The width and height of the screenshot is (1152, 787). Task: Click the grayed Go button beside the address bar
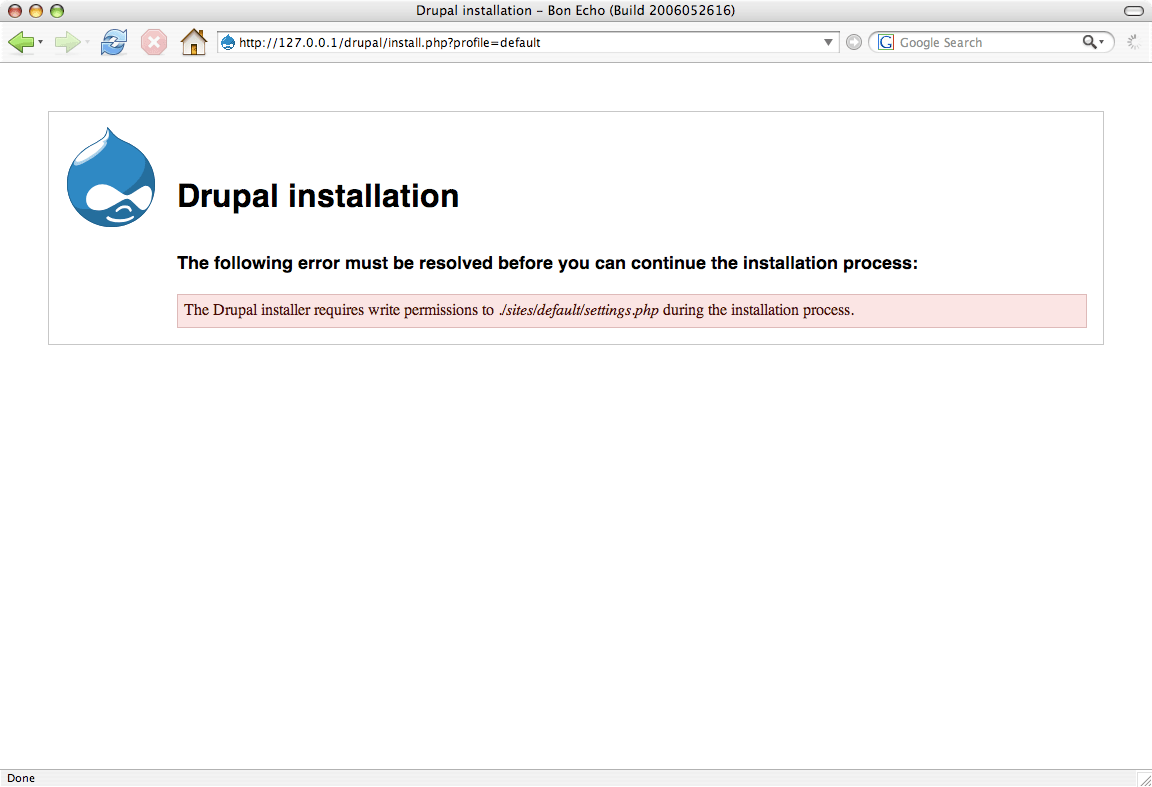853,42
